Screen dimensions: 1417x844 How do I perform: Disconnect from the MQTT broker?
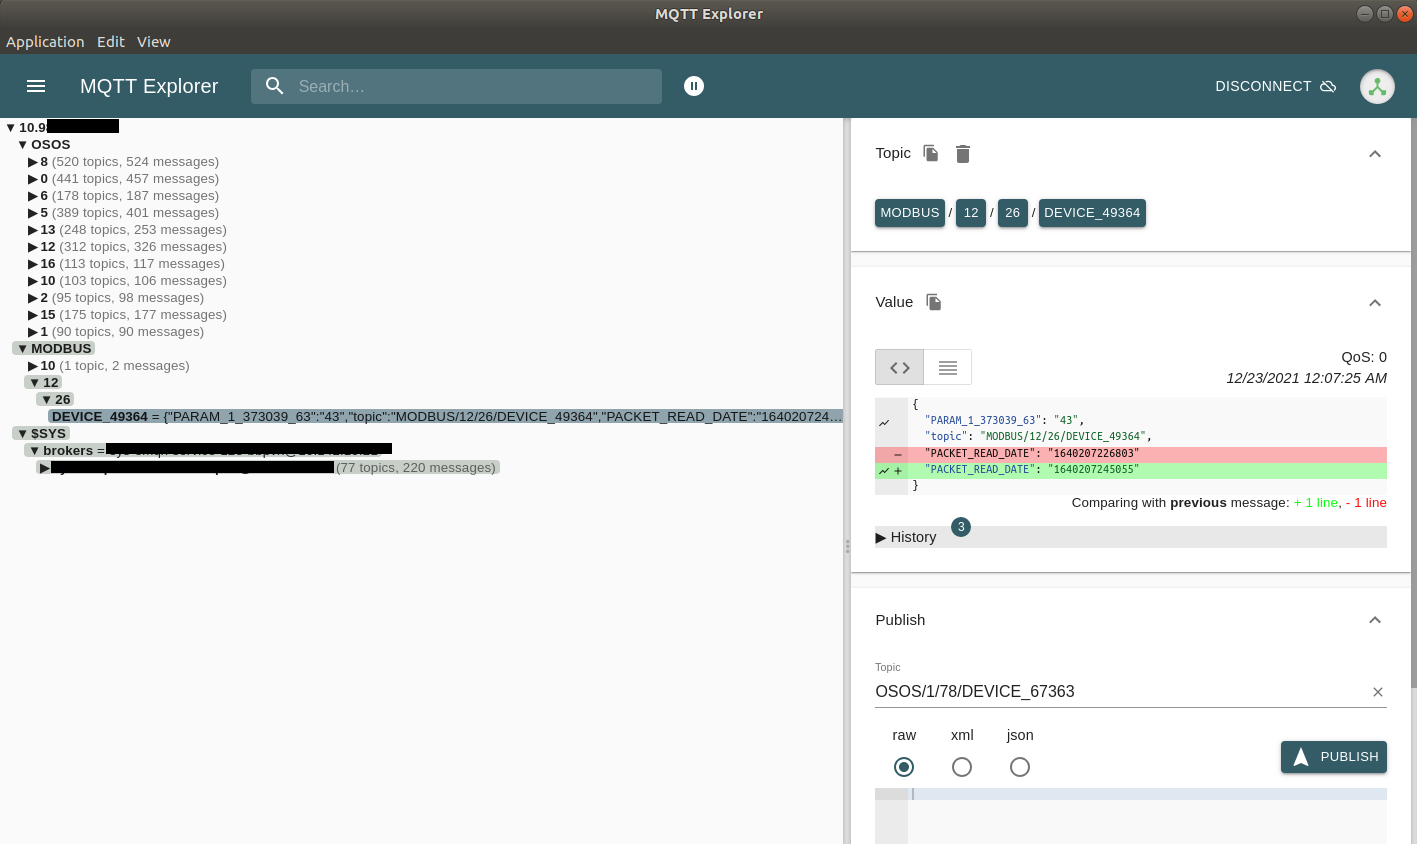(x=1275, y=86)
